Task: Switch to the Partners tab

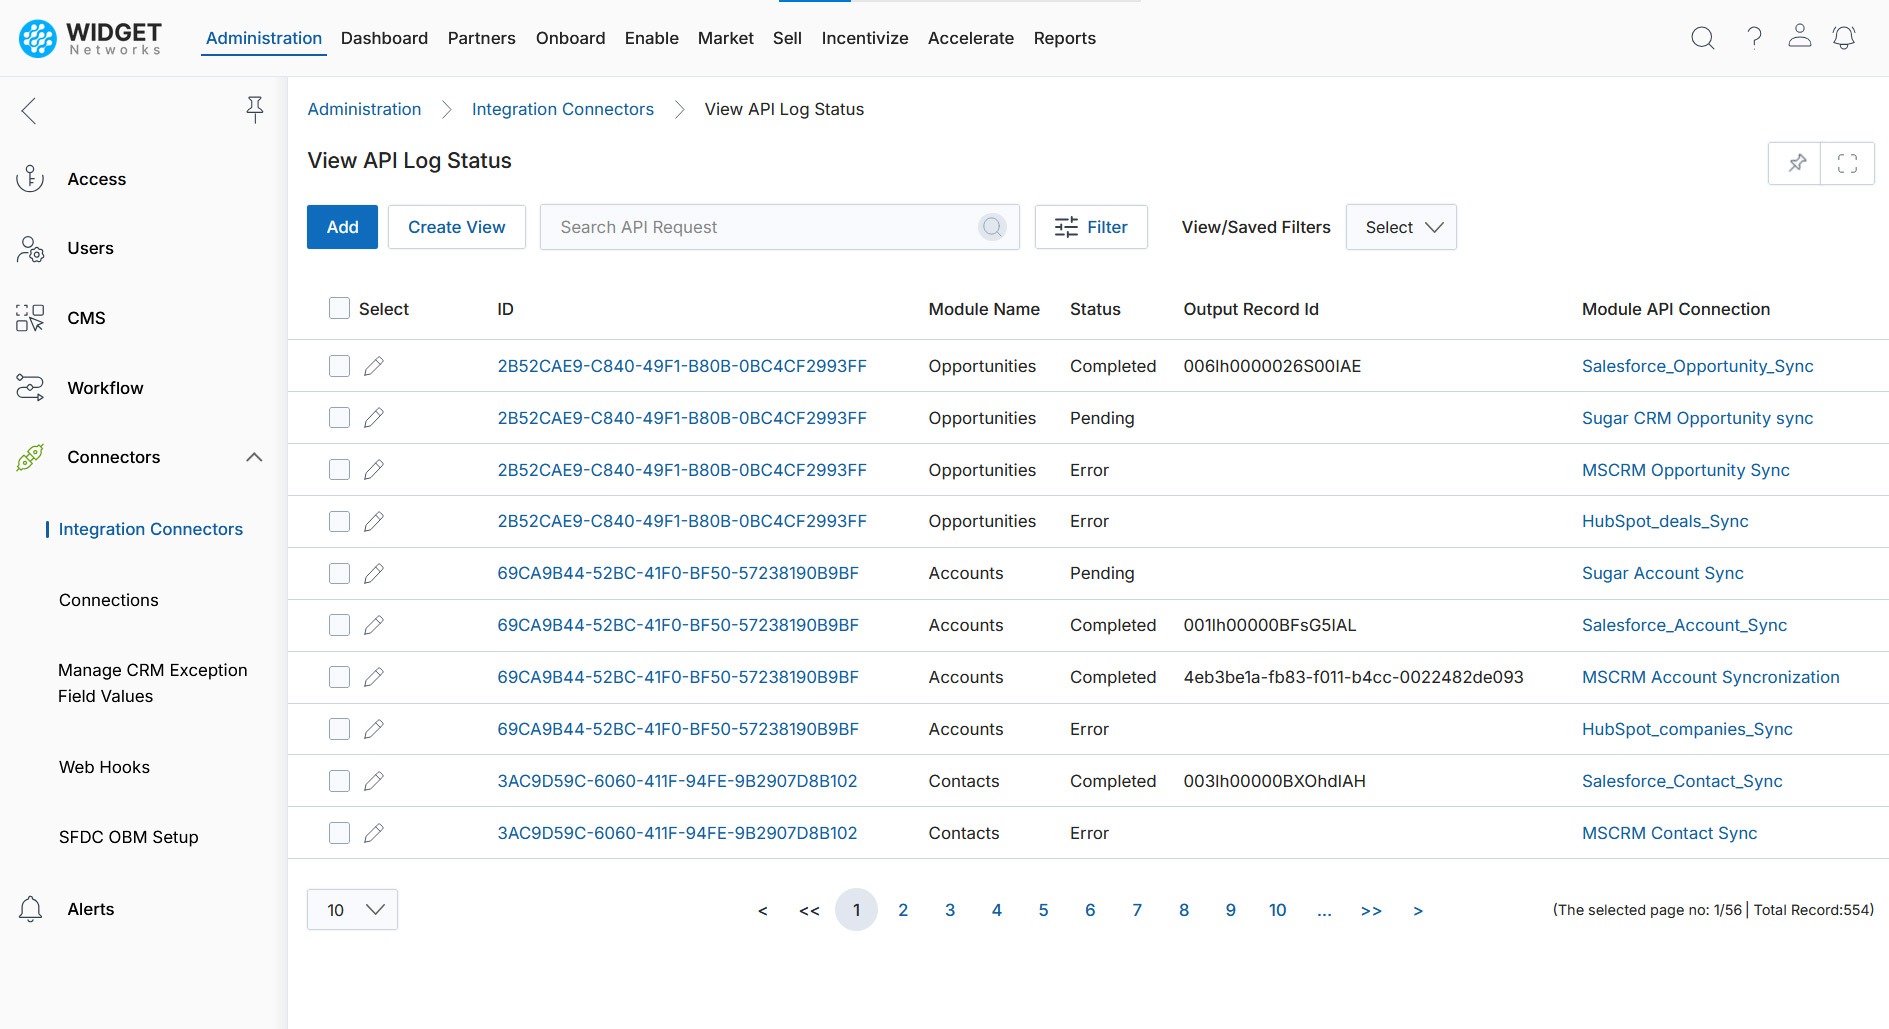Action: 481,38
